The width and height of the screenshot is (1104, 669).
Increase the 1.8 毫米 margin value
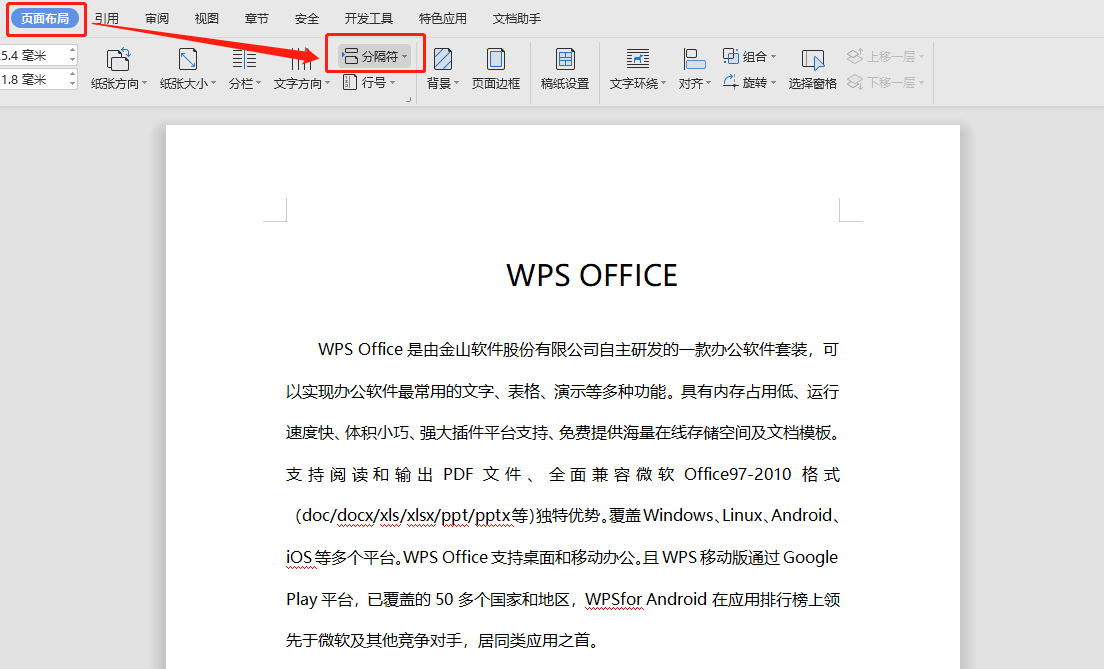(x=73, y=75)
